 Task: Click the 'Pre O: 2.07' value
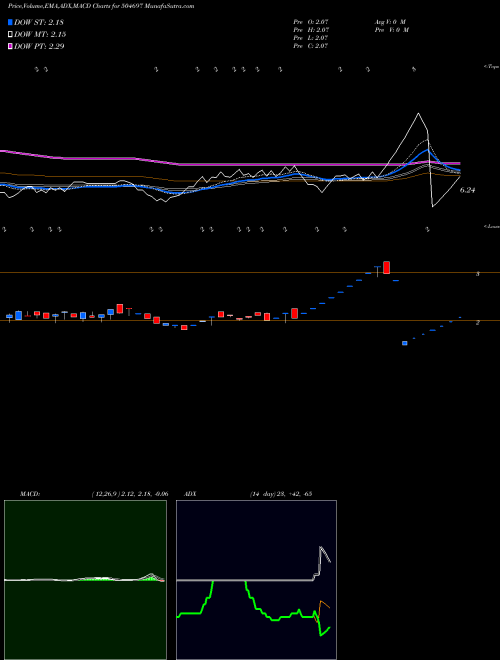coord(311,22)
